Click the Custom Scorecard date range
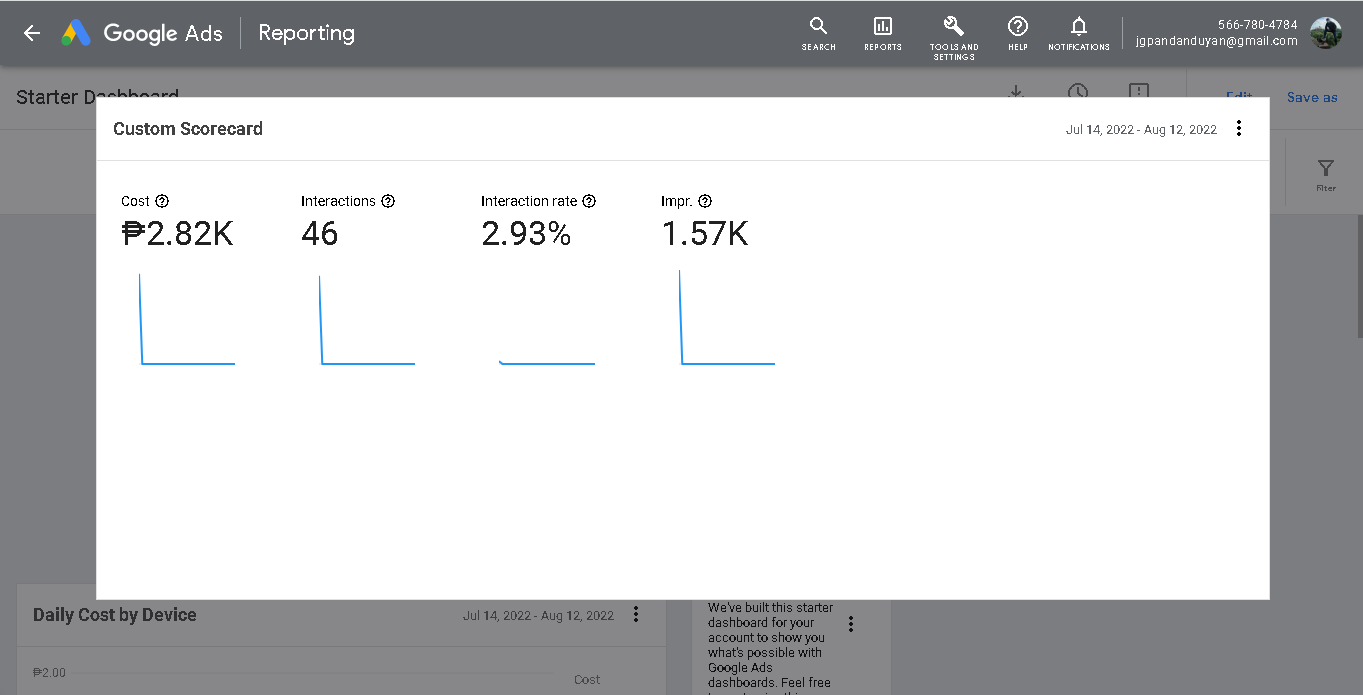1363x695 pixels. tap(1141, 129)
